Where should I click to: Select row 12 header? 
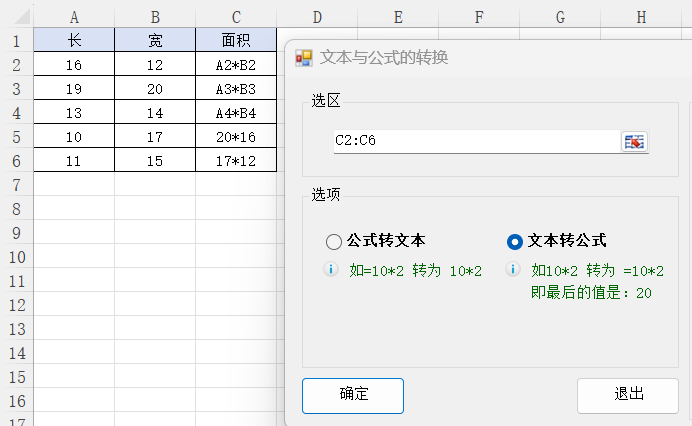[x=17, y=305]
